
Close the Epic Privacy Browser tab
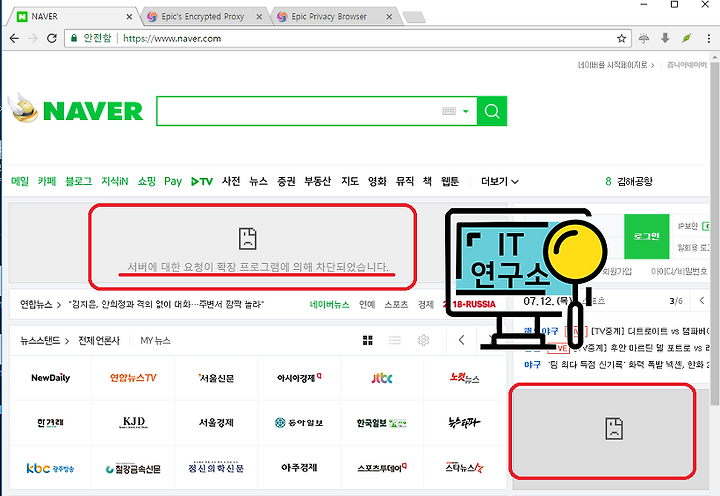click(389, 17)
